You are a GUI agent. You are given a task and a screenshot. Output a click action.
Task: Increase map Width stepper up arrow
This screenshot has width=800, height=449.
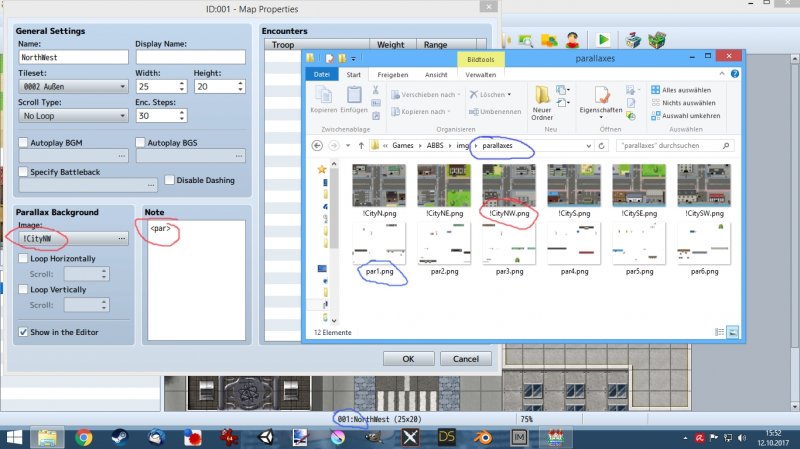182,83
